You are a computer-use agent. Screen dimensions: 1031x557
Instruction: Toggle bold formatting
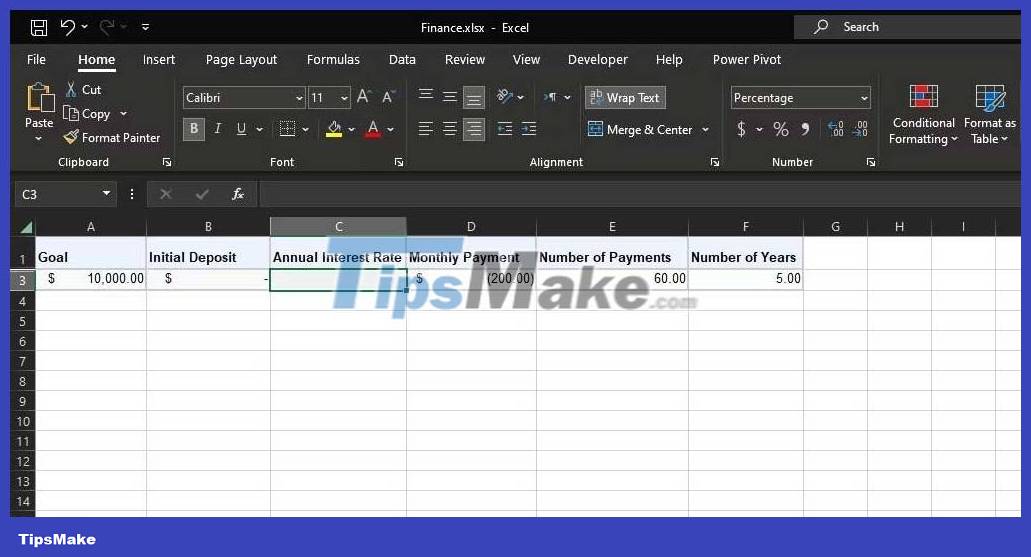pos(194,129)
